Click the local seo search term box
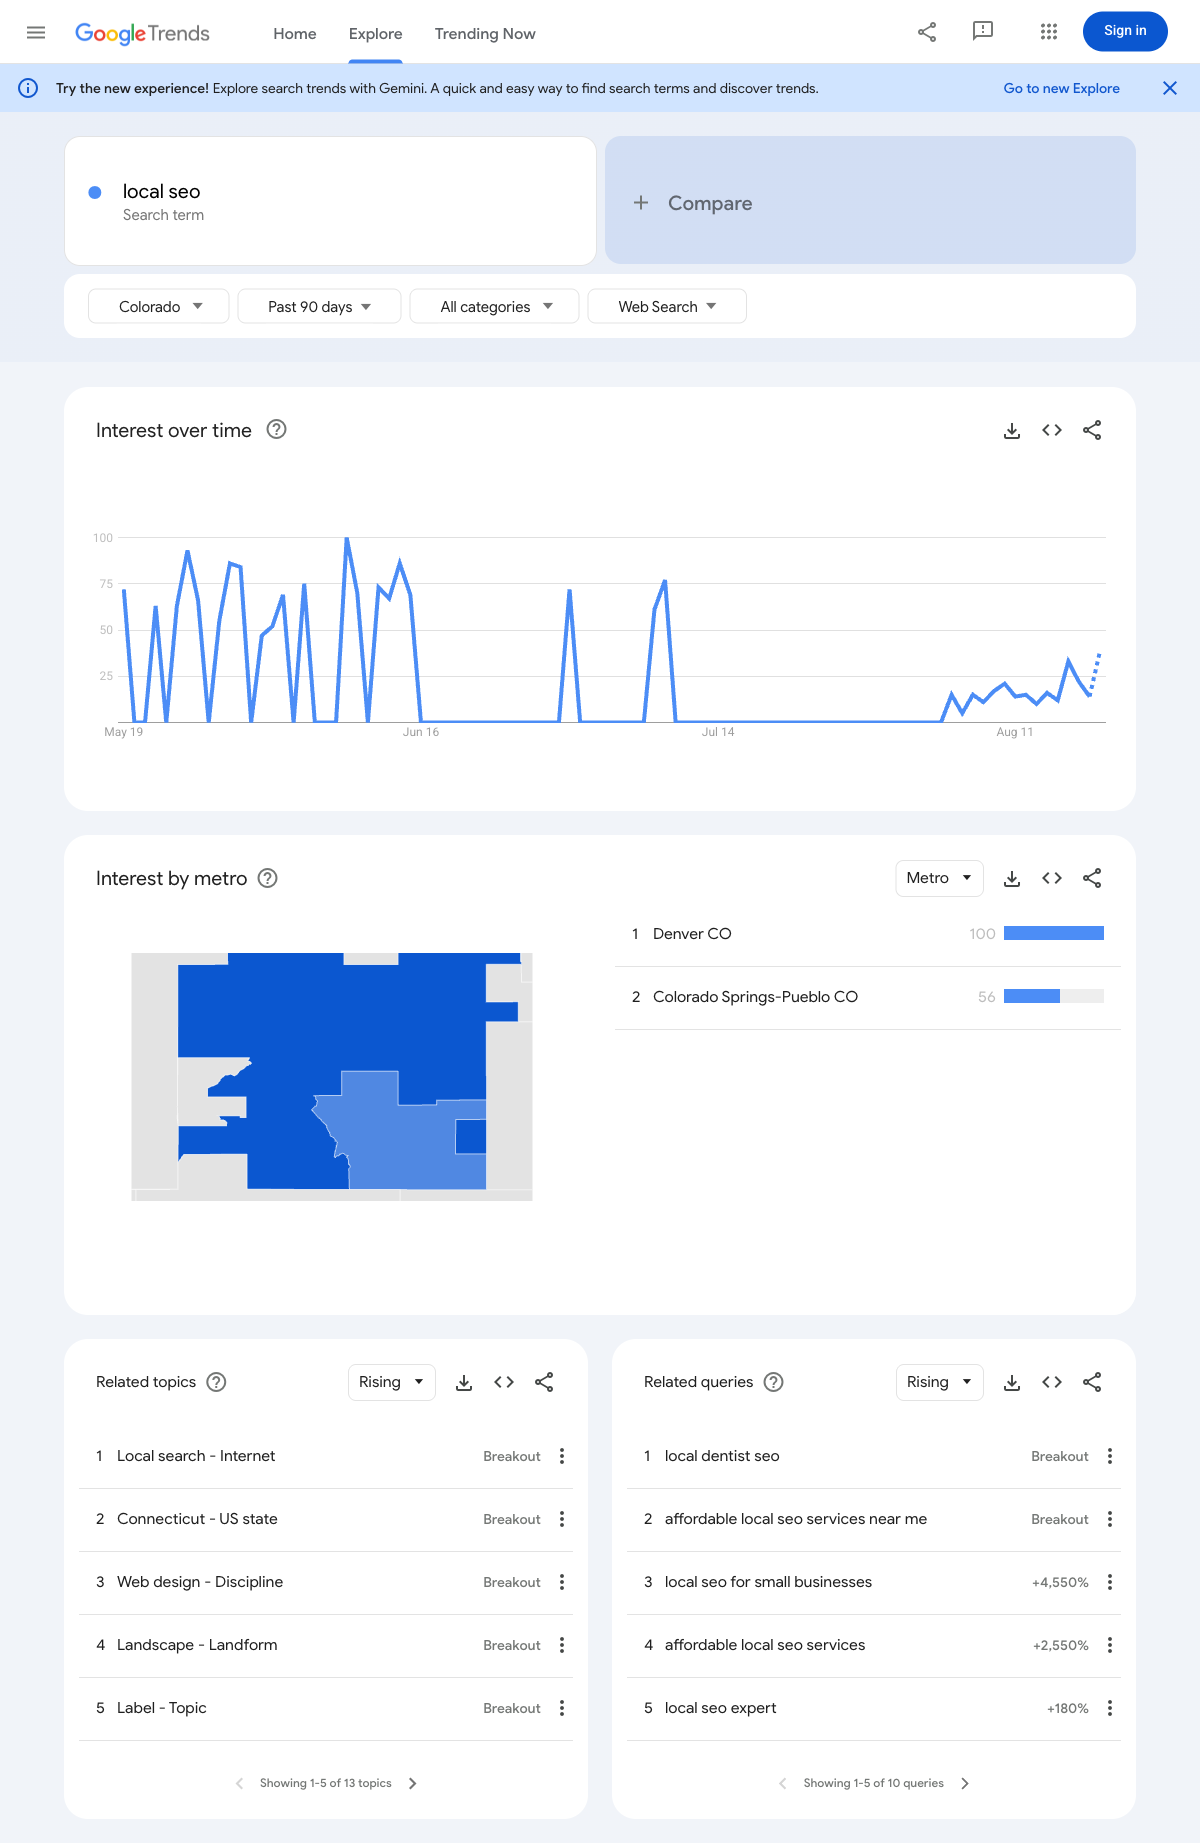Viewport: 1200px width, 1843px height. (330, 201)
